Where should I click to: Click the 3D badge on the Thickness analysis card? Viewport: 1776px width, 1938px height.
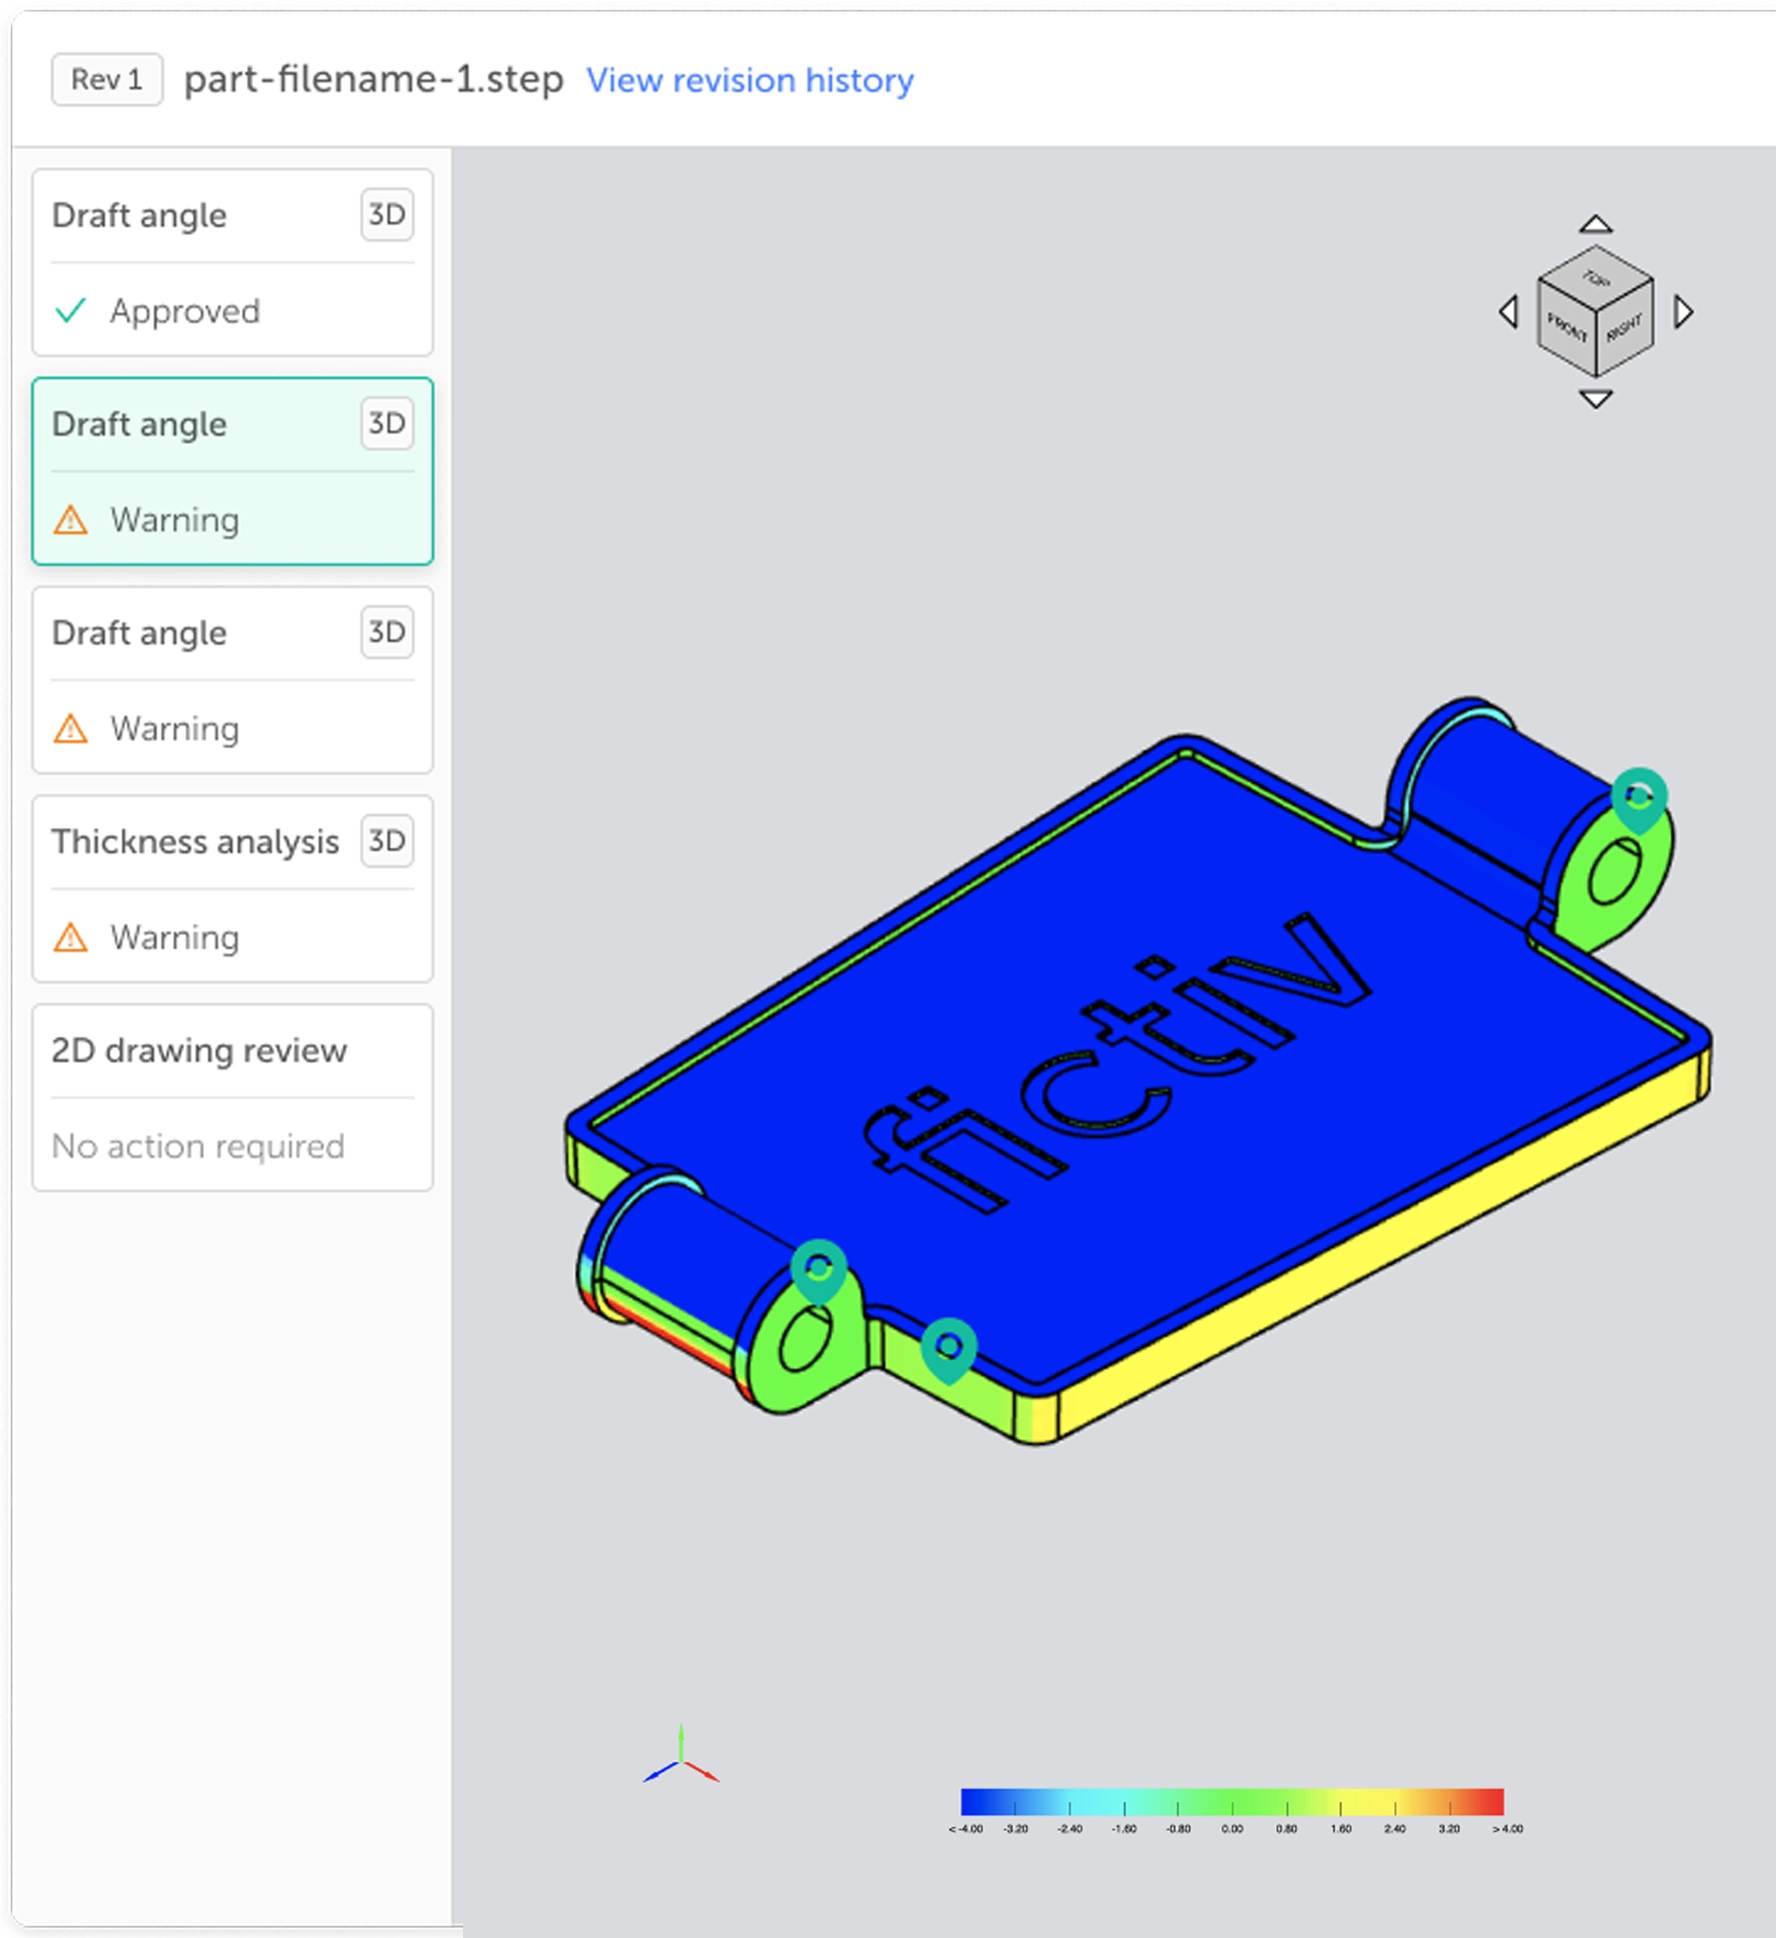pyautogui.click(x=386, y=841)
